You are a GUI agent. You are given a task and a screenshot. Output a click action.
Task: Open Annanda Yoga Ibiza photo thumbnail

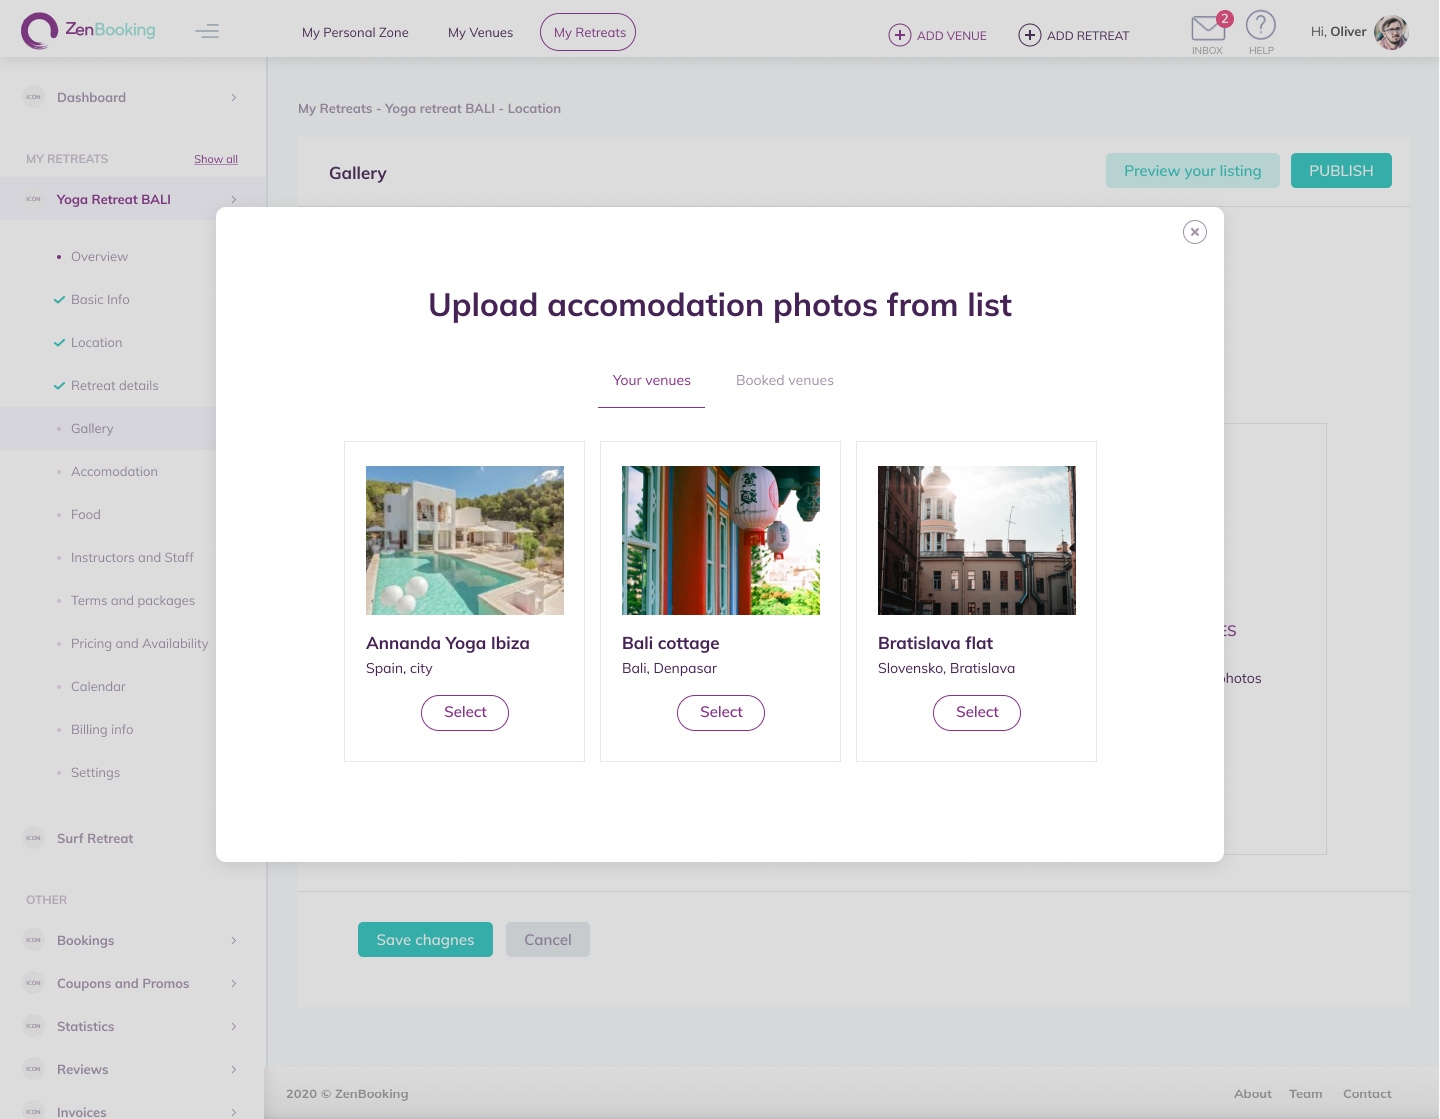[465, 540]
